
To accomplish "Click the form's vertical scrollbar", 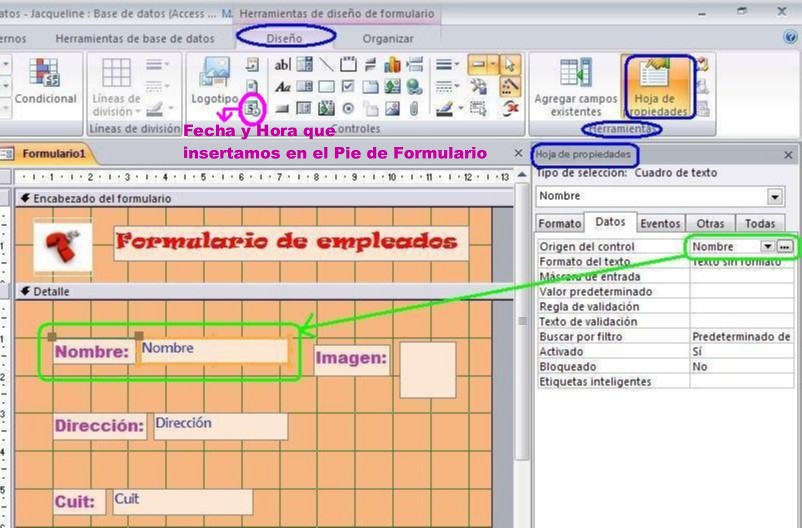I will tap(522, 321).
